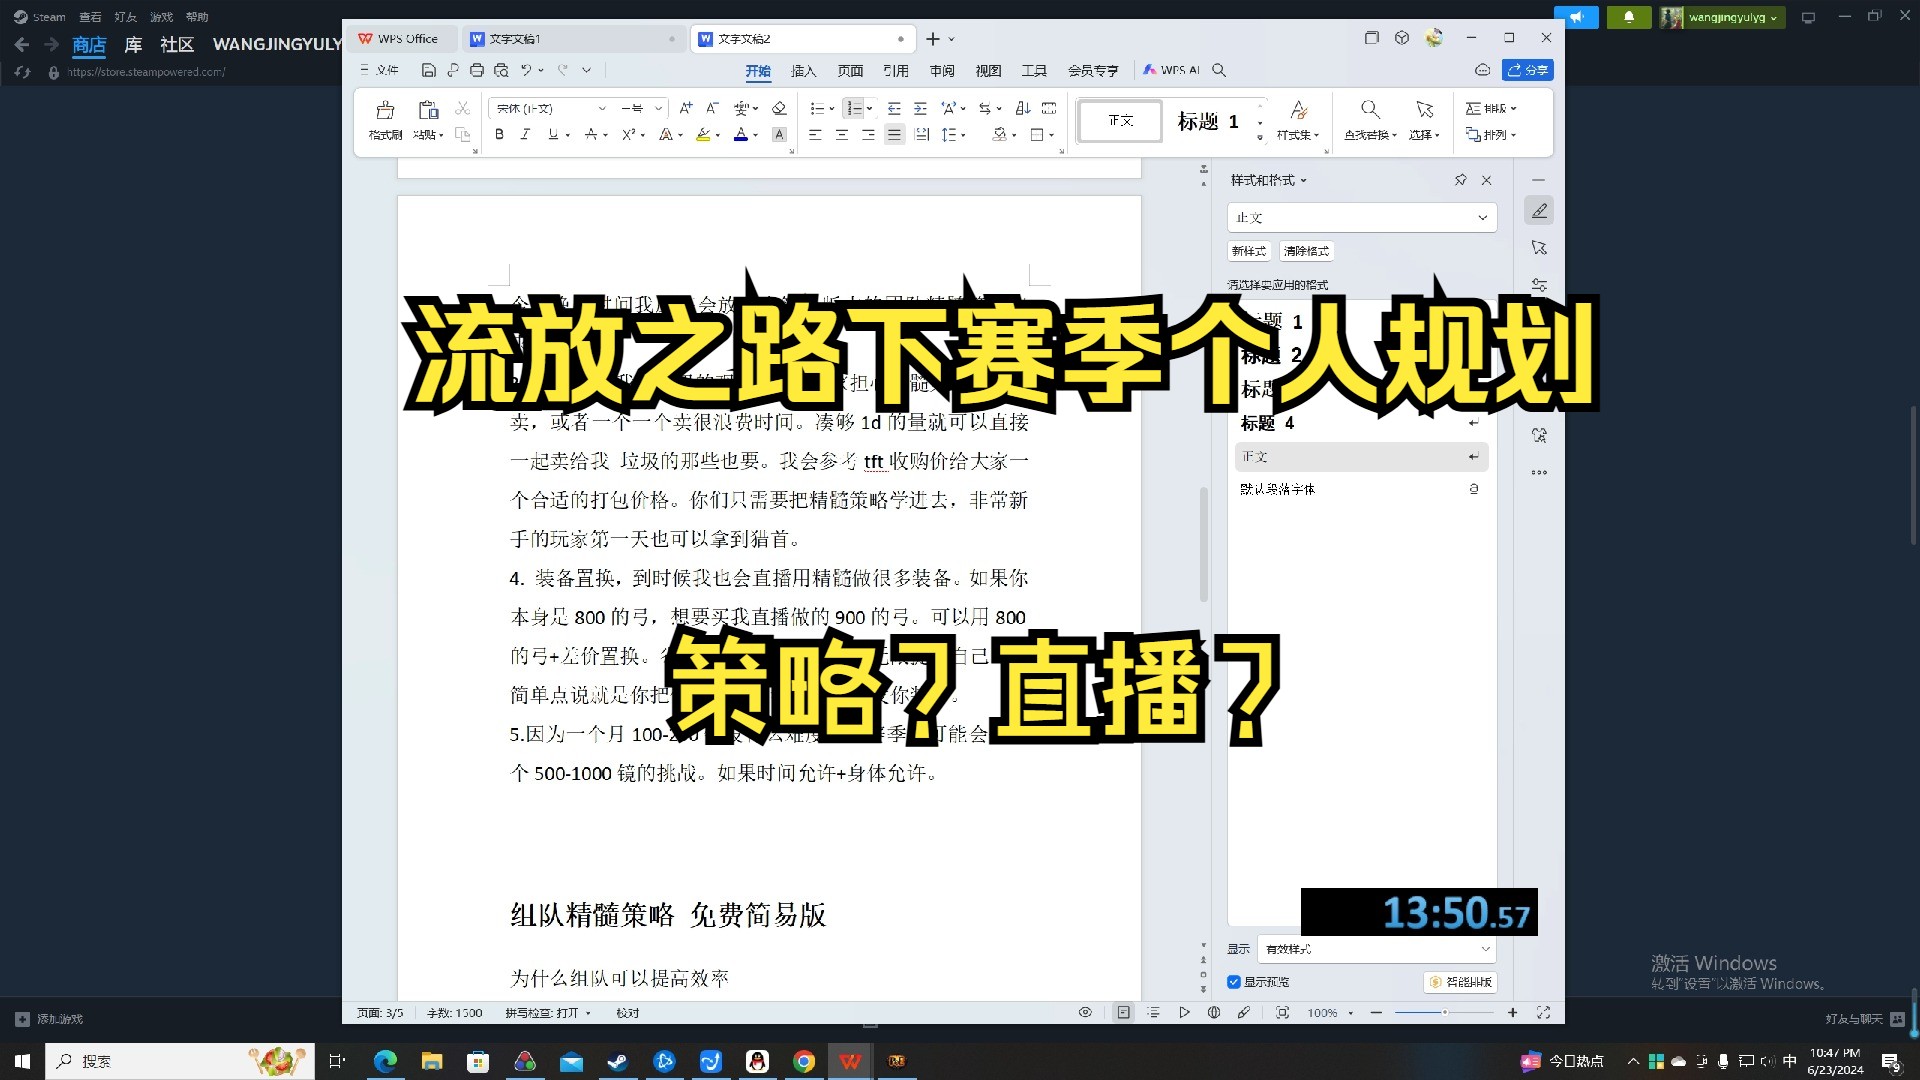Click the play read-mode icon in status bar
The image size is (1920, 1080).
1184,1013
